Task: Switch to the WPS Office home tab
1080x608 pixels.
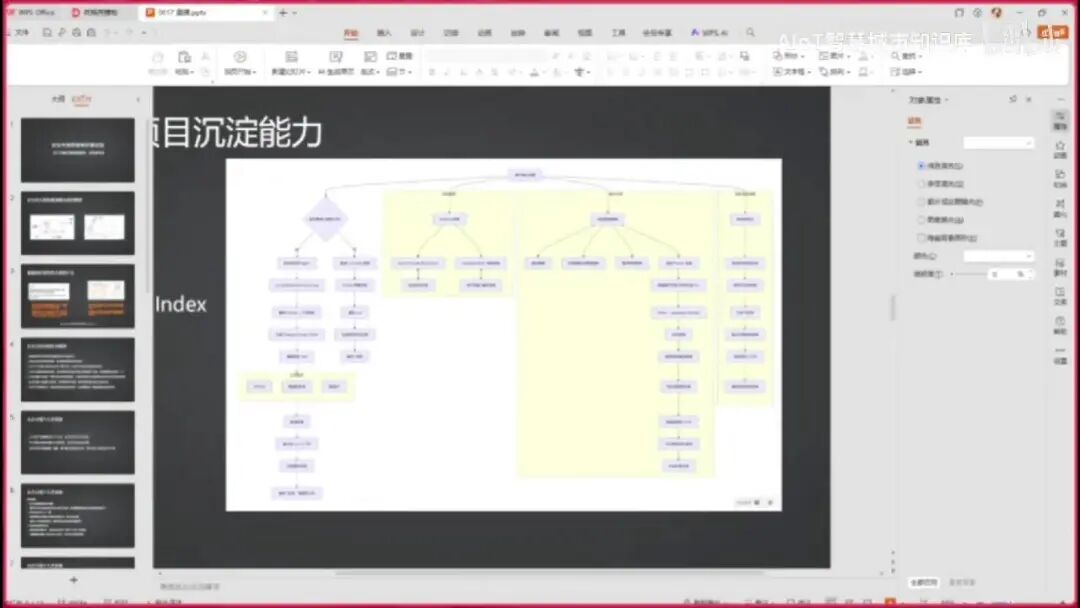Action: (x=31, y=12)
